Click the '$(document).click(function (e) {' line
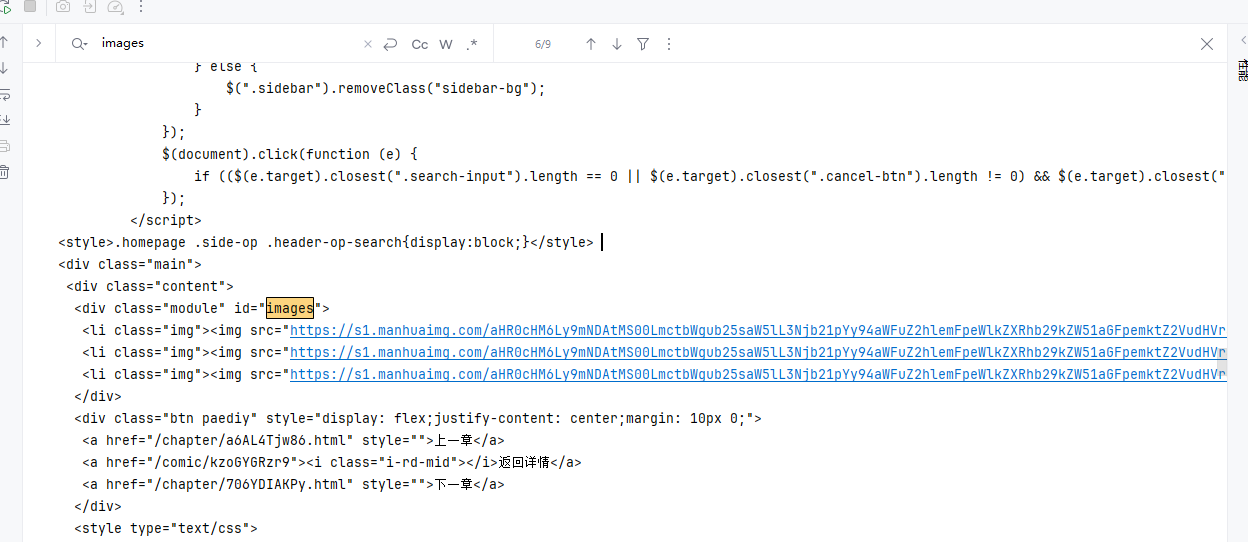 tap(290, 154)
